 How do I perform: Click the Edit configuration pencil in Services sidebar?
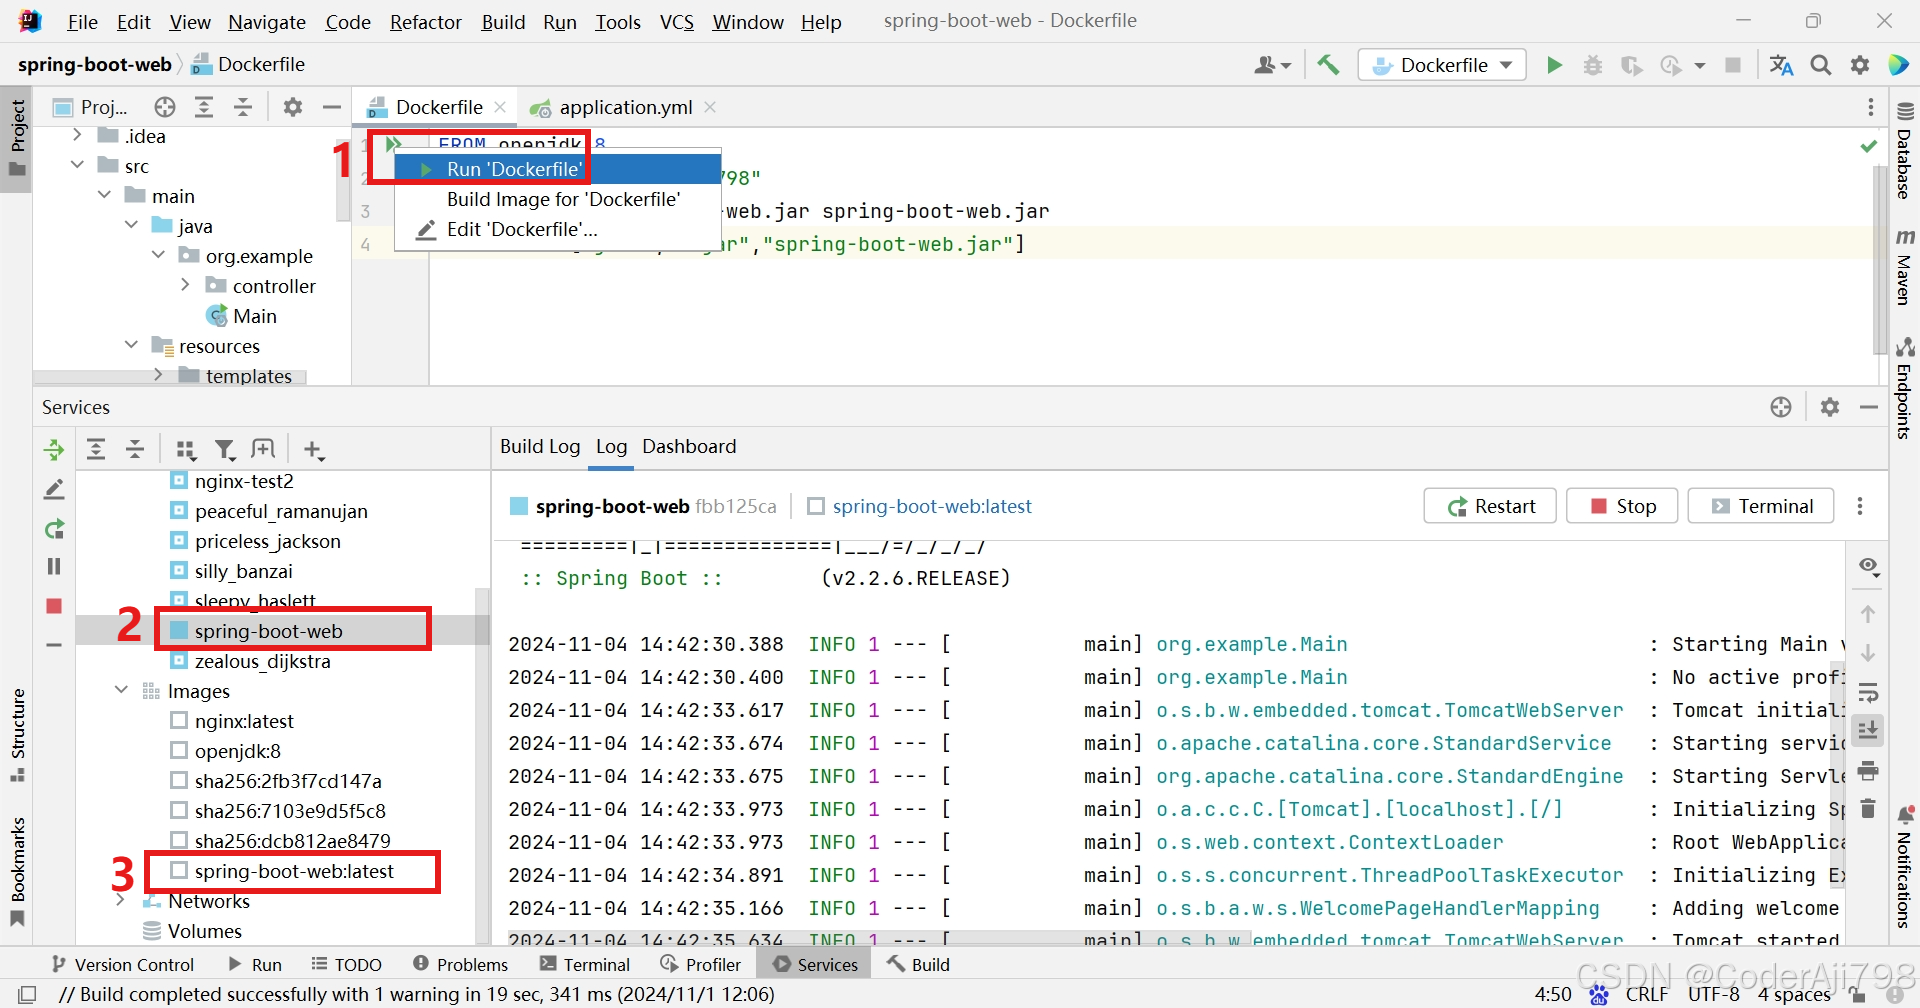pos(54,489)
